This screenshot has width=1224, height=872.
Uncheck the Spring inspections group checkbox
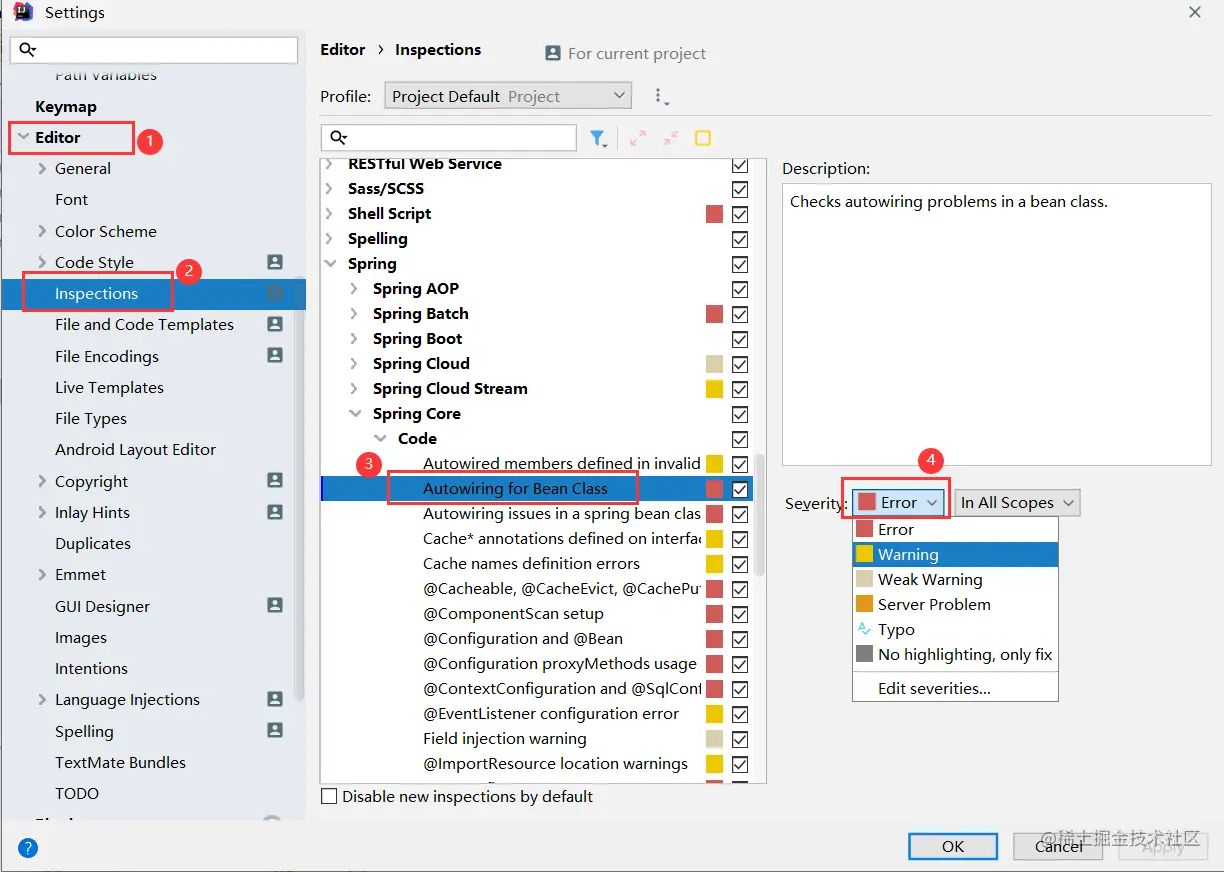coord(740,264)
